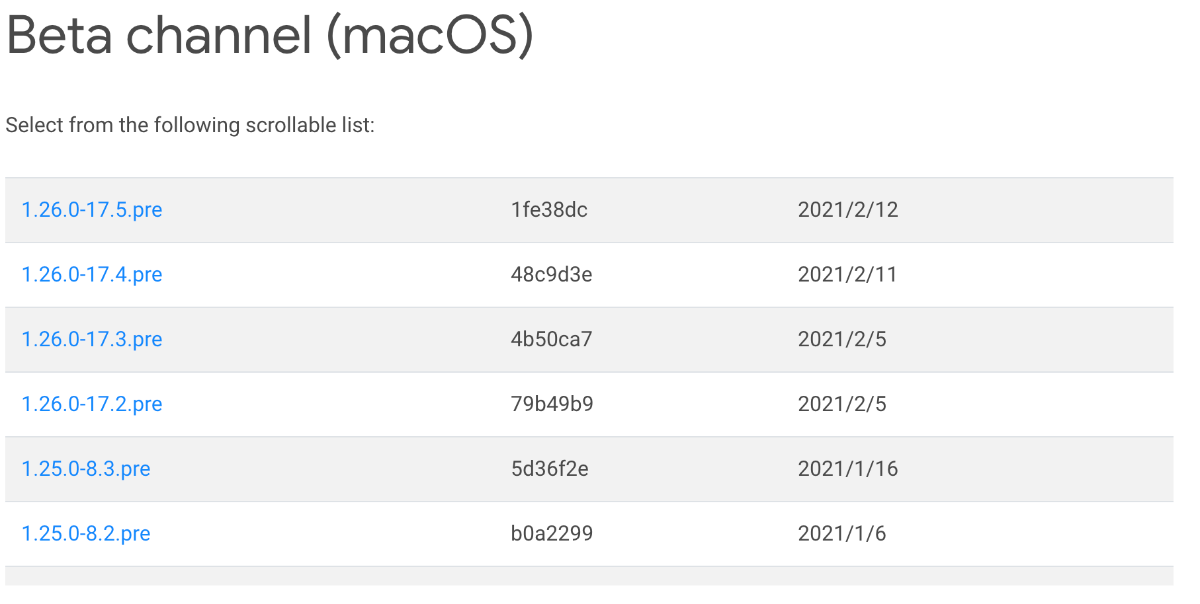
Task: Click the release date 2021/1/6
Action: (x=842, y=533)
